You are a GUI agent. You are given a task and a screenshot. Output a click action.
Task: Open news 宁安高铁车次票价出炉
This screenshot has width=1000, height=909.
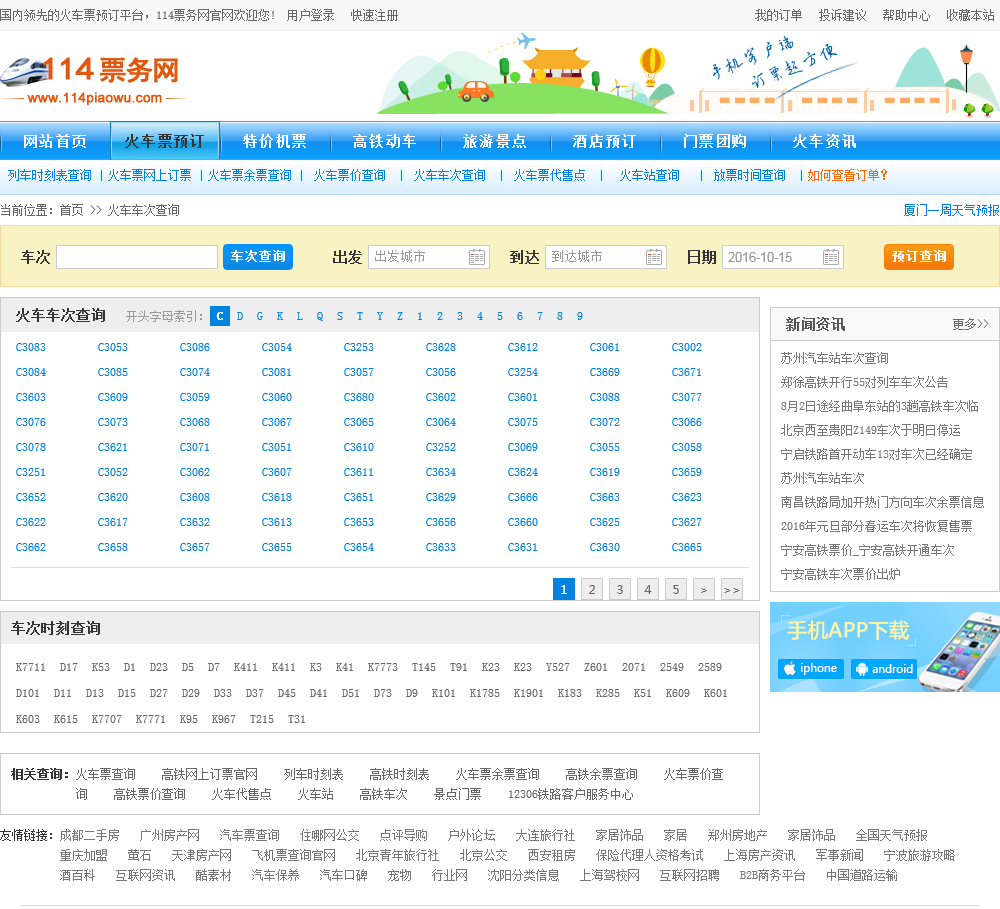coord(840,574)
